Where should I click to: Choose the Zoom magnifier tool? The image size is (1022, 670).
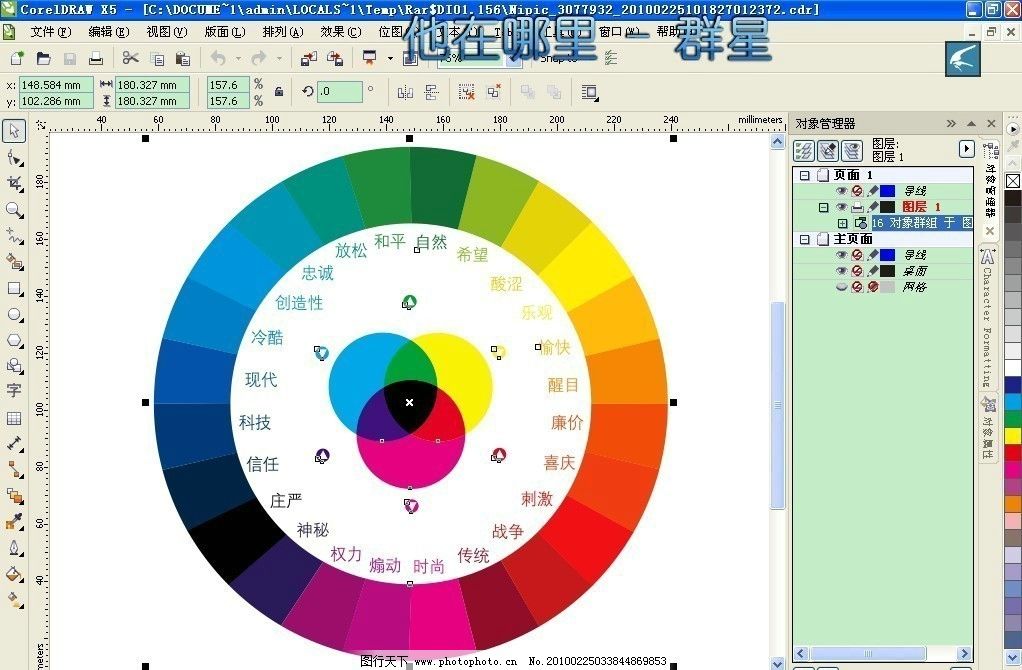[14, 210]
